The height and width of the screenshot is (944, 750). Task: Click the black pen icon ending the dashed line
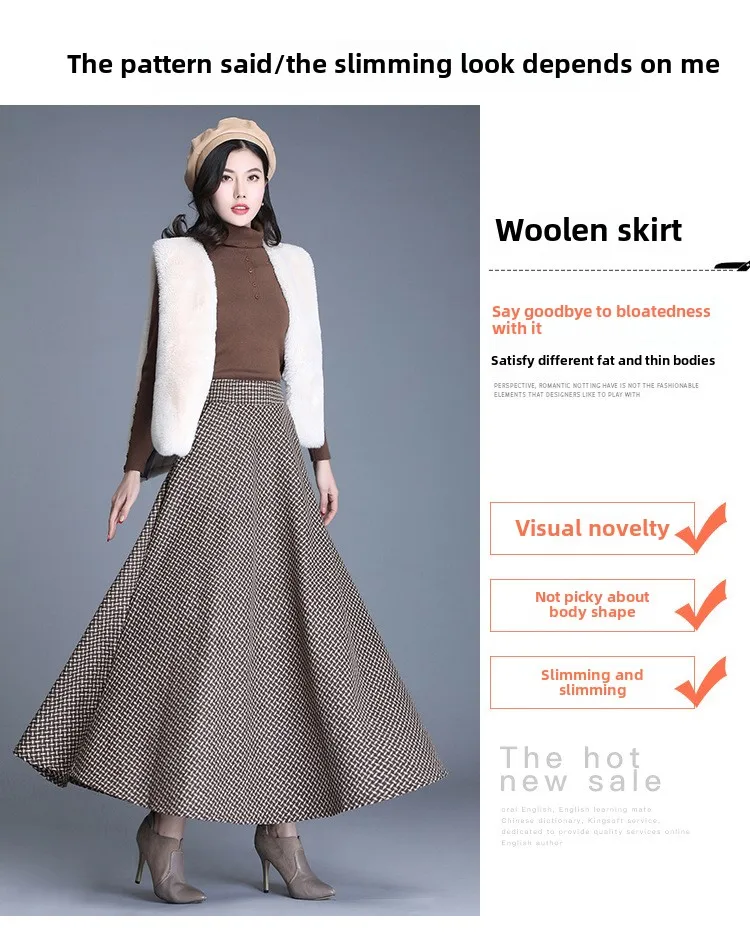[733, 266]
